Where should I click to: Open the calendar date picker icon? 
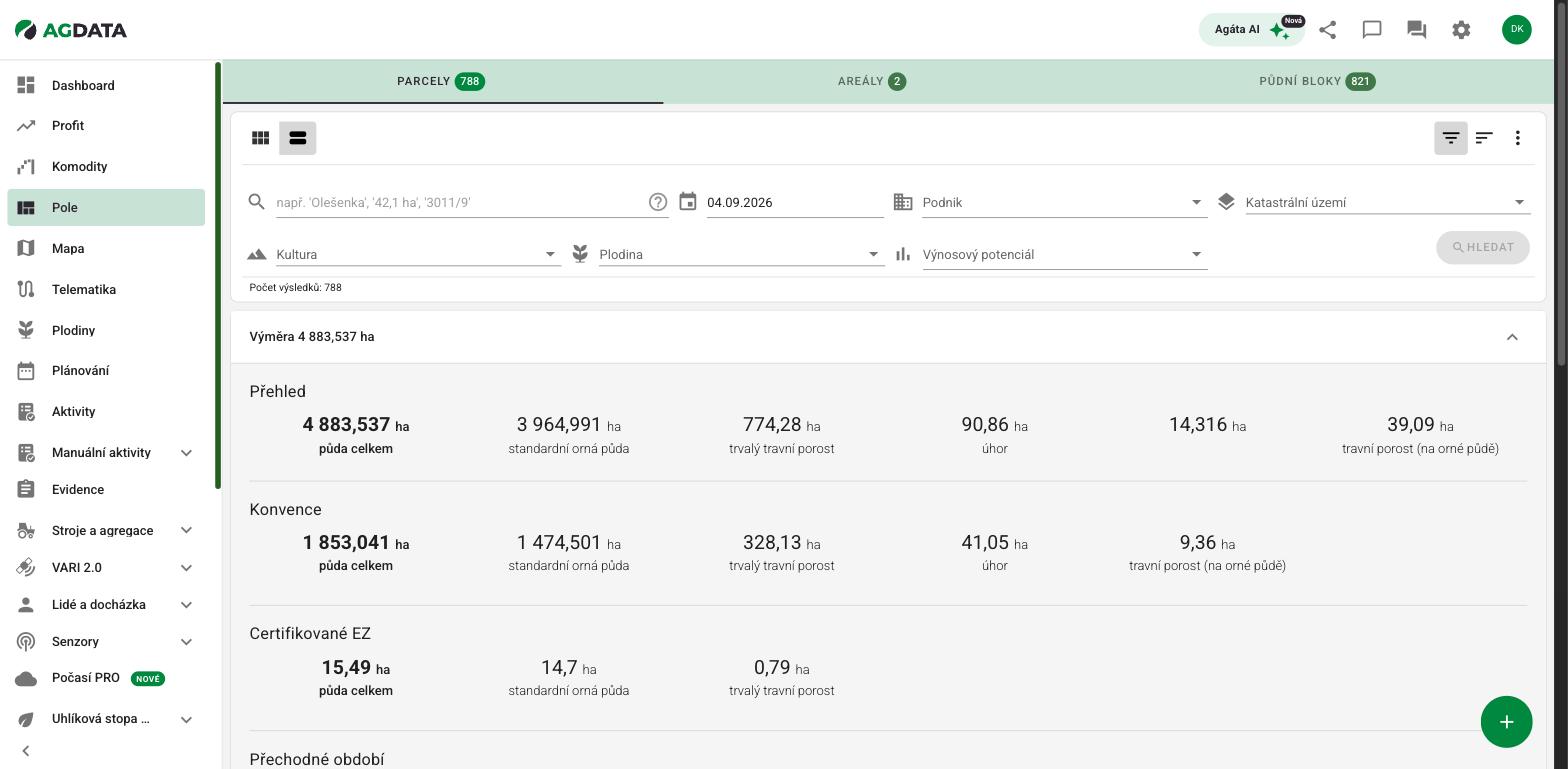688,202
